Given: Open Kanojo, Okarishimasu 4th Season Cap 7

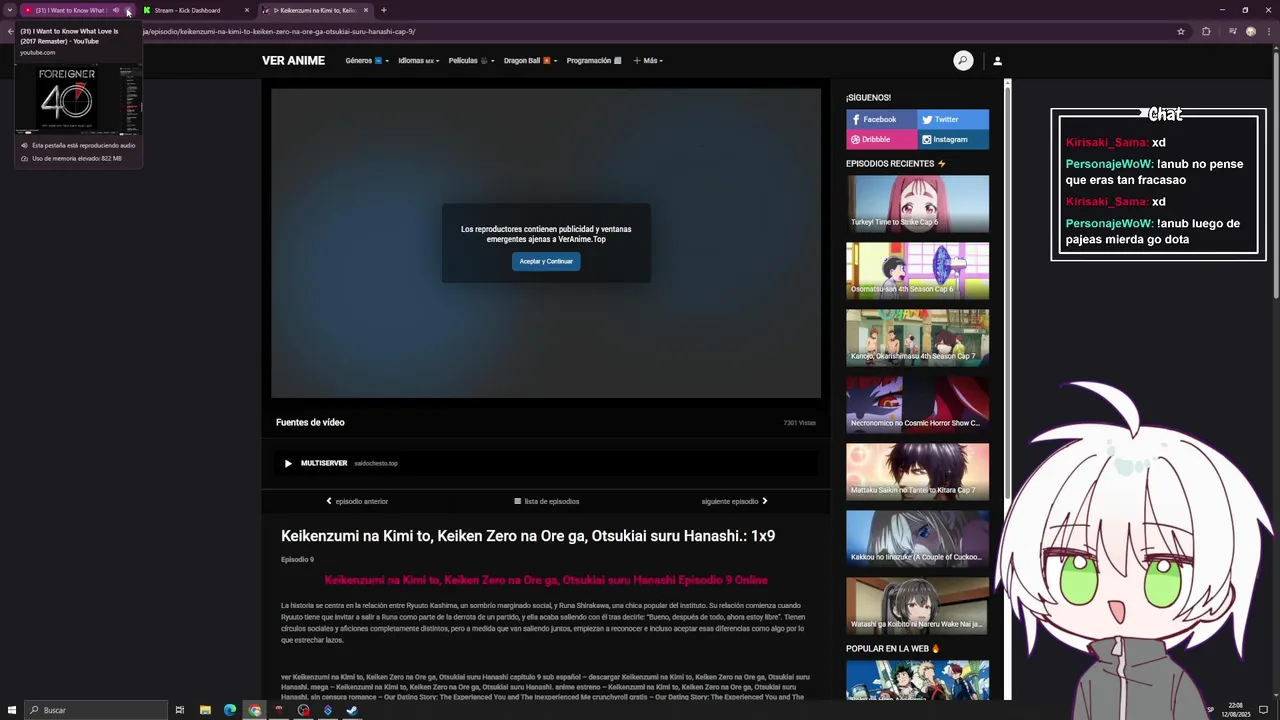Looking at the screenshot, I should click(x=918, y=338).
